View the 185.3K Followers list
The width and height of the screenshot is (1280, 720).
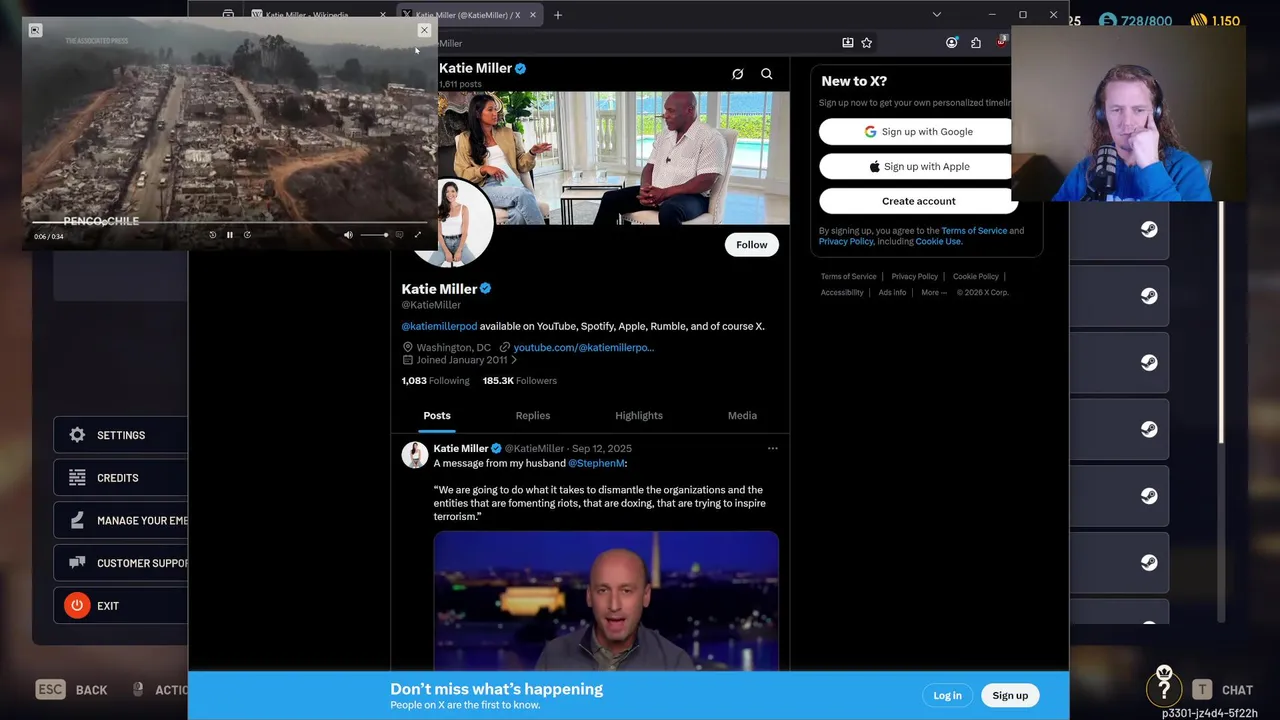[520, 381]
